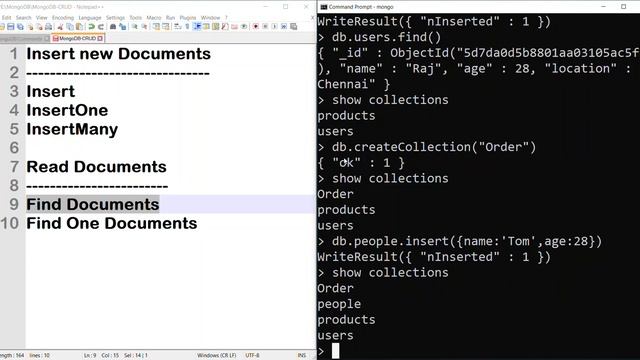
Task: Click the Cut (scissors) toolbar icon
Action: (x=60, y=27)
